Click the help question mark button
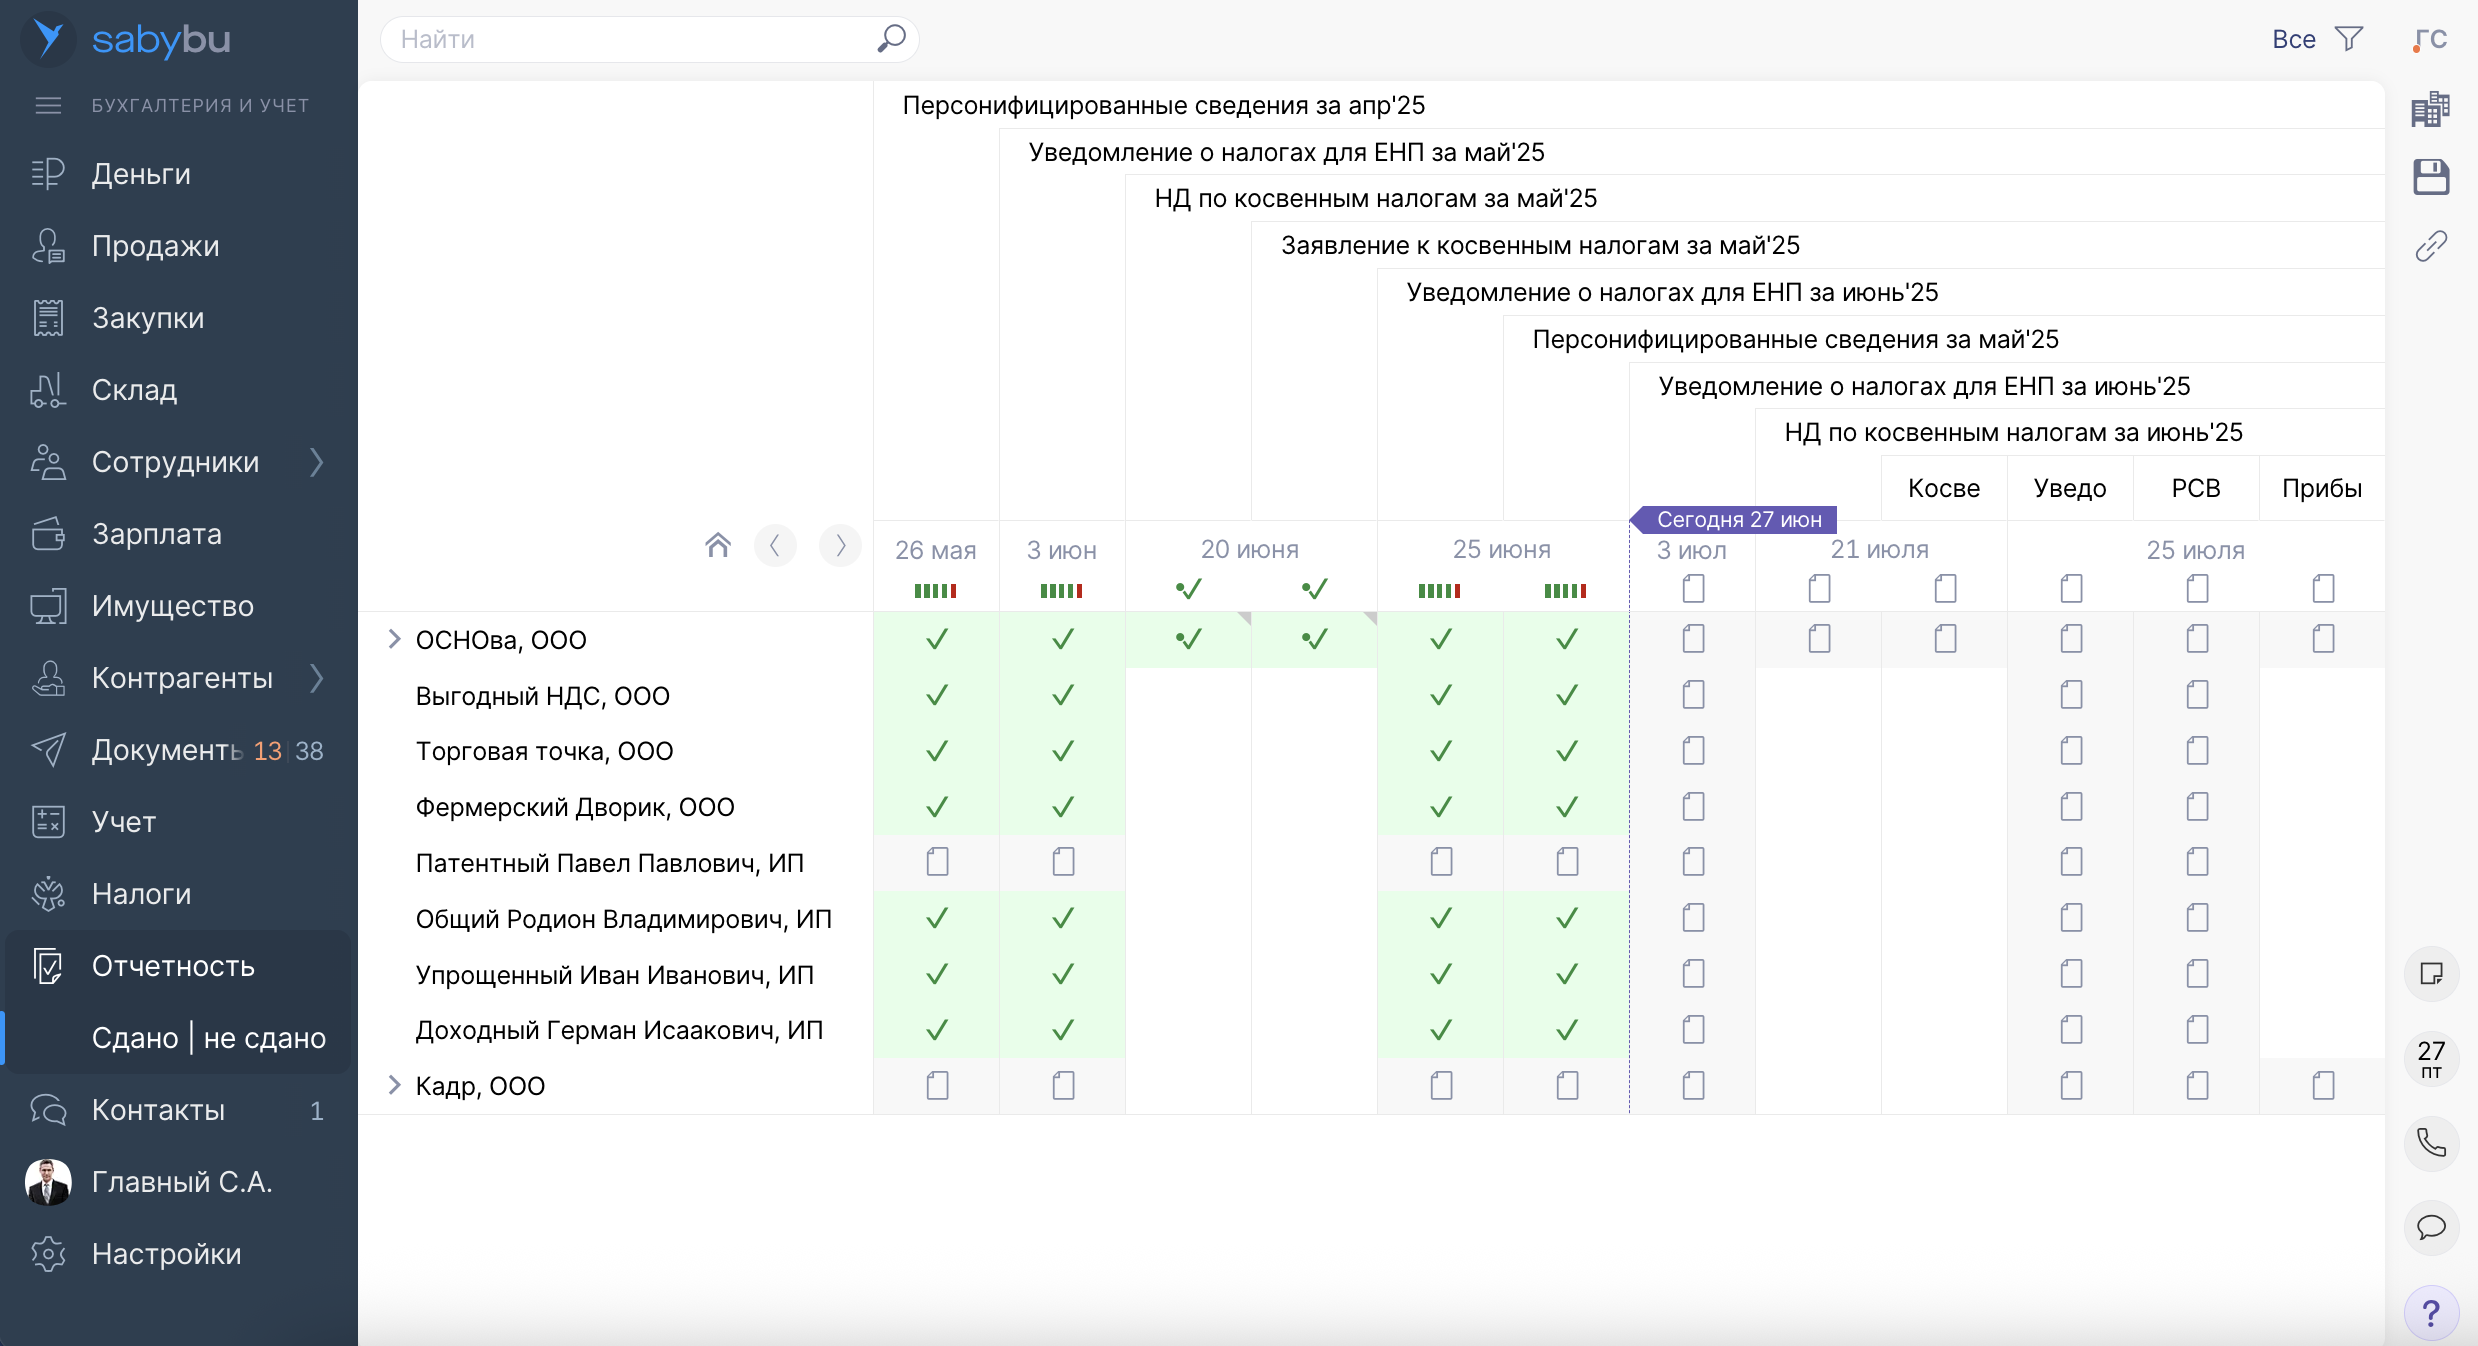The height and width of the screenshot is (1346, 2478). coord(2430,1312)
